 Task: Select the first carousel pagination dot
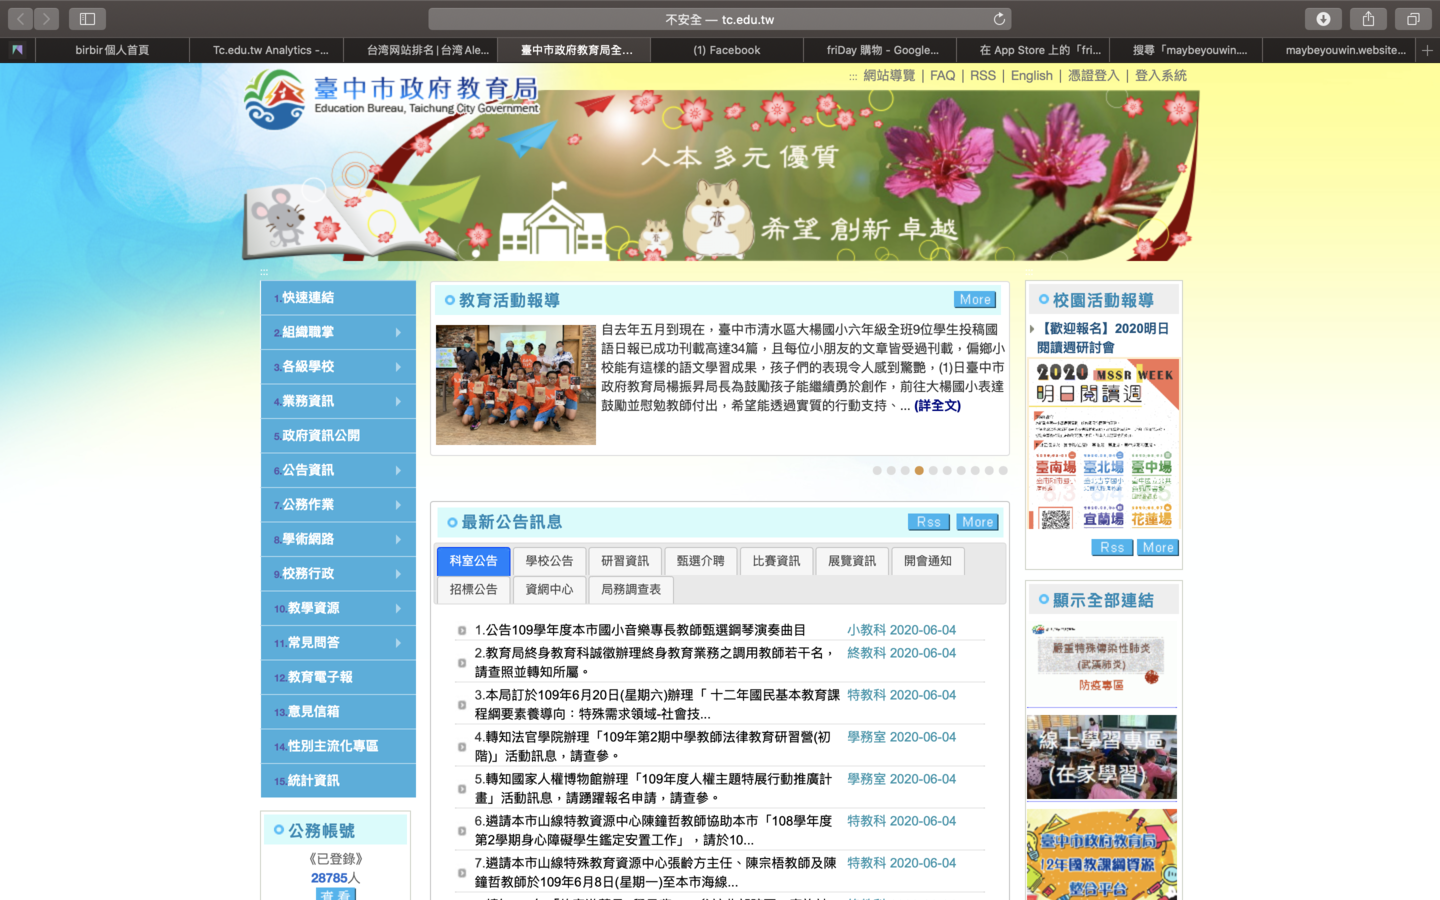(x=877, y=470)
